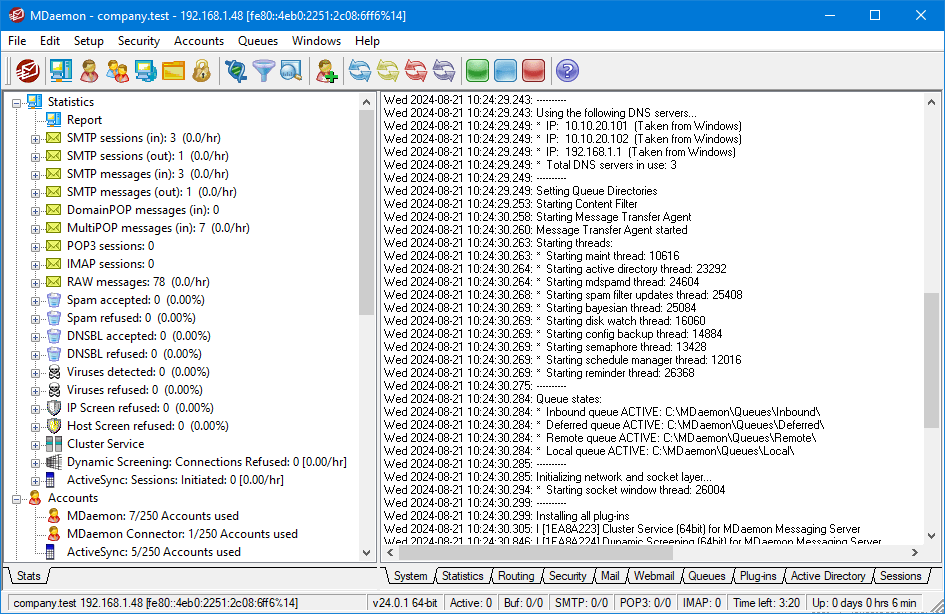Viewport: 945px width, 614px height.
Task: Click the envelope icon beside RAW messages
Action: coord(54,282)
